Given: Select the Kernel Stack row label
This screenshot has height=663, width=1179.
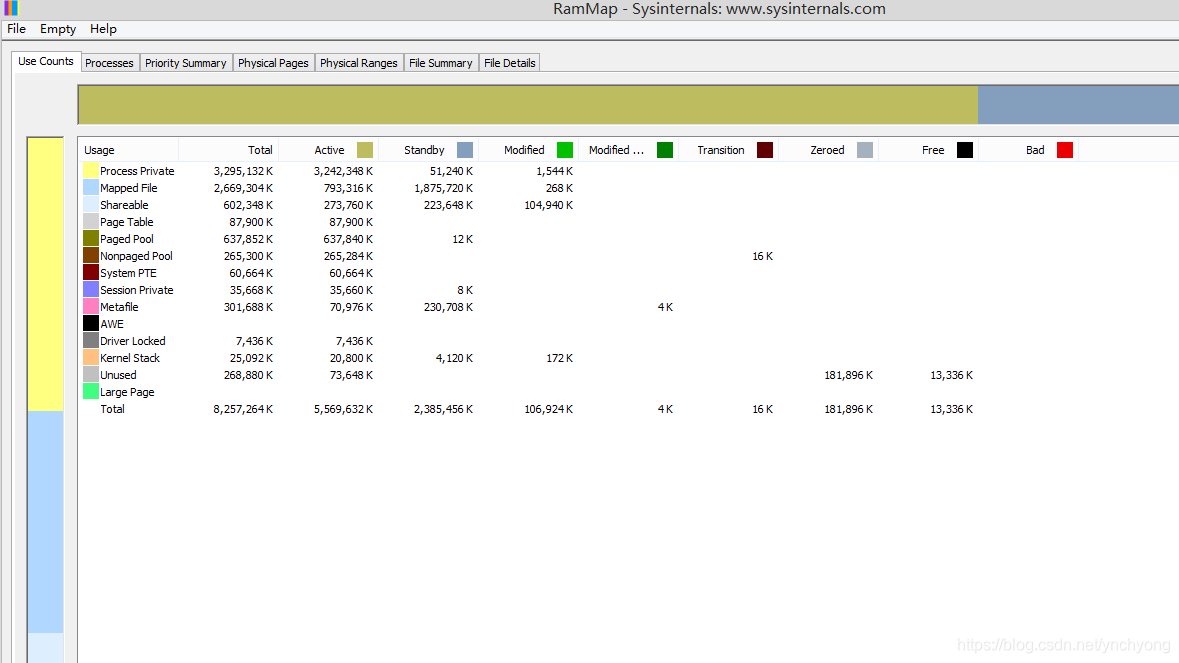Looking at the screenshot, I should point(130,358).
